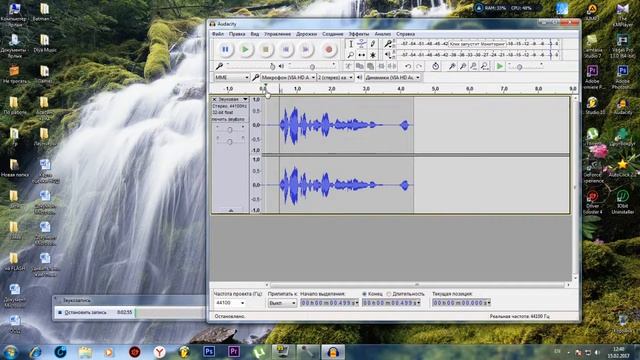Collapse the track with bottom arrow
The width and height of the screenshot is (640, 360).
coord(231,210)
